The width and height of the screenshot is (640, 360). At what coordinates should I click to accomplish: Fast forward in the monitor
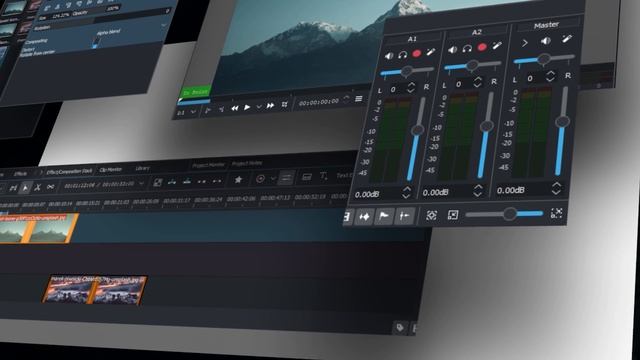point(270,106)
